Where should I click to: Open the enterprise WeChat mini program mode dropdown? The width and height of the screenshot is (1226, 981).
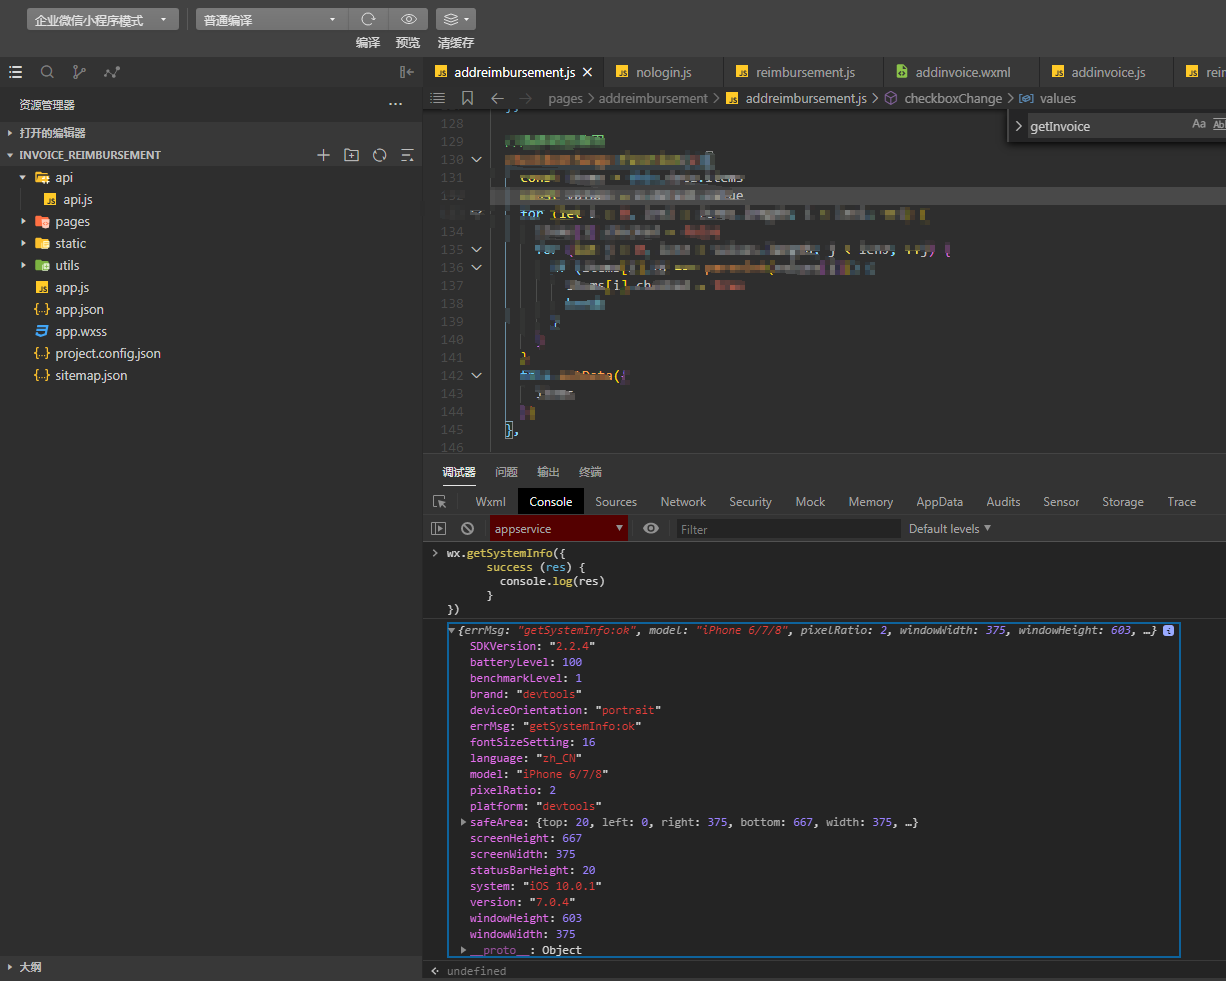point(103,19)
